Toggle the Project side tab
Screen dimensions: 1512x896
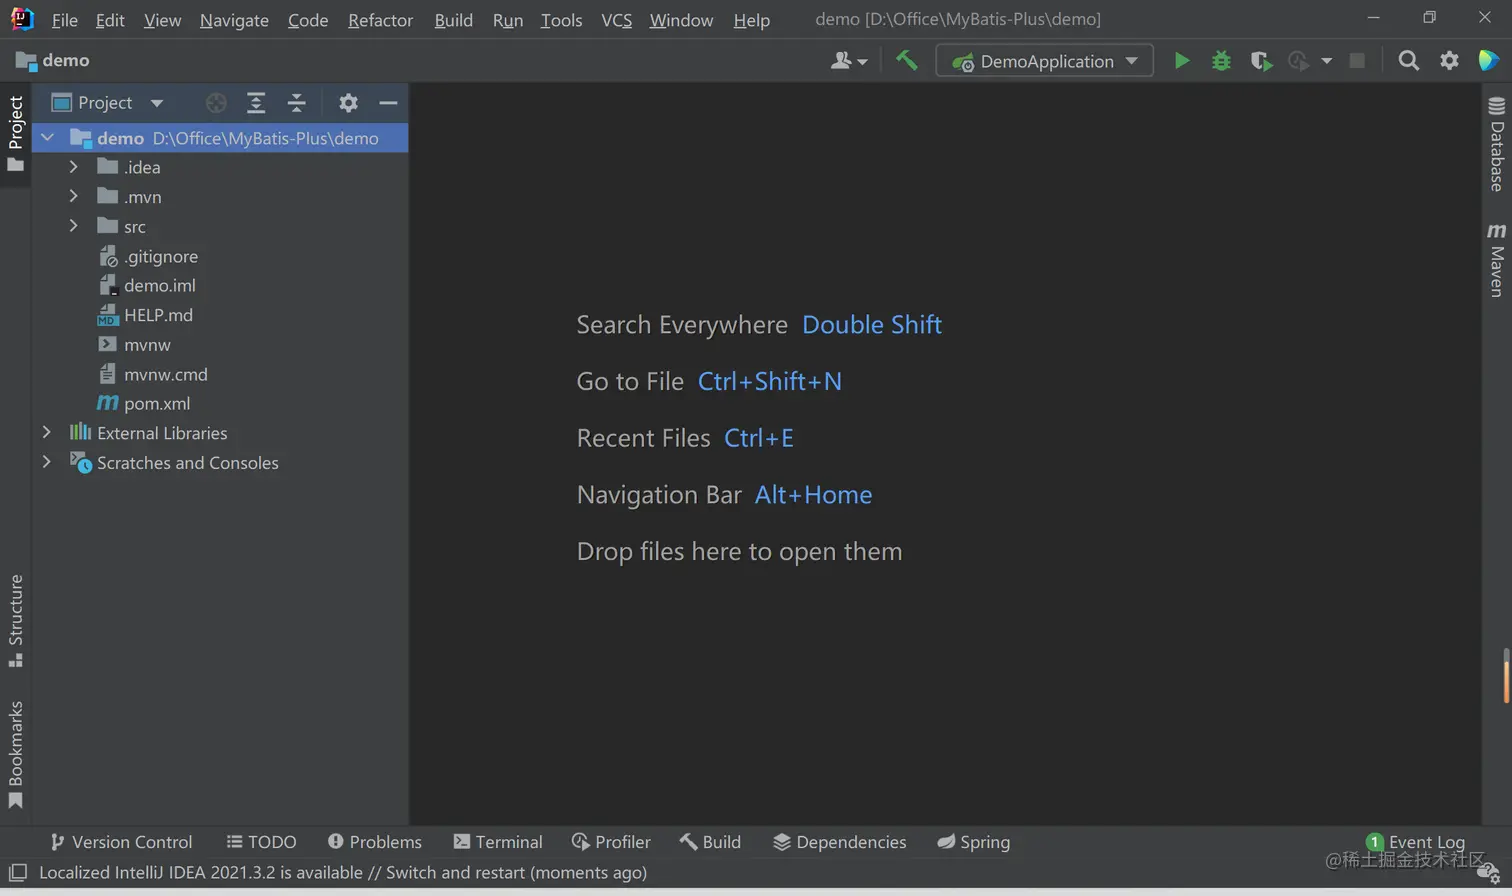(15, 133)
